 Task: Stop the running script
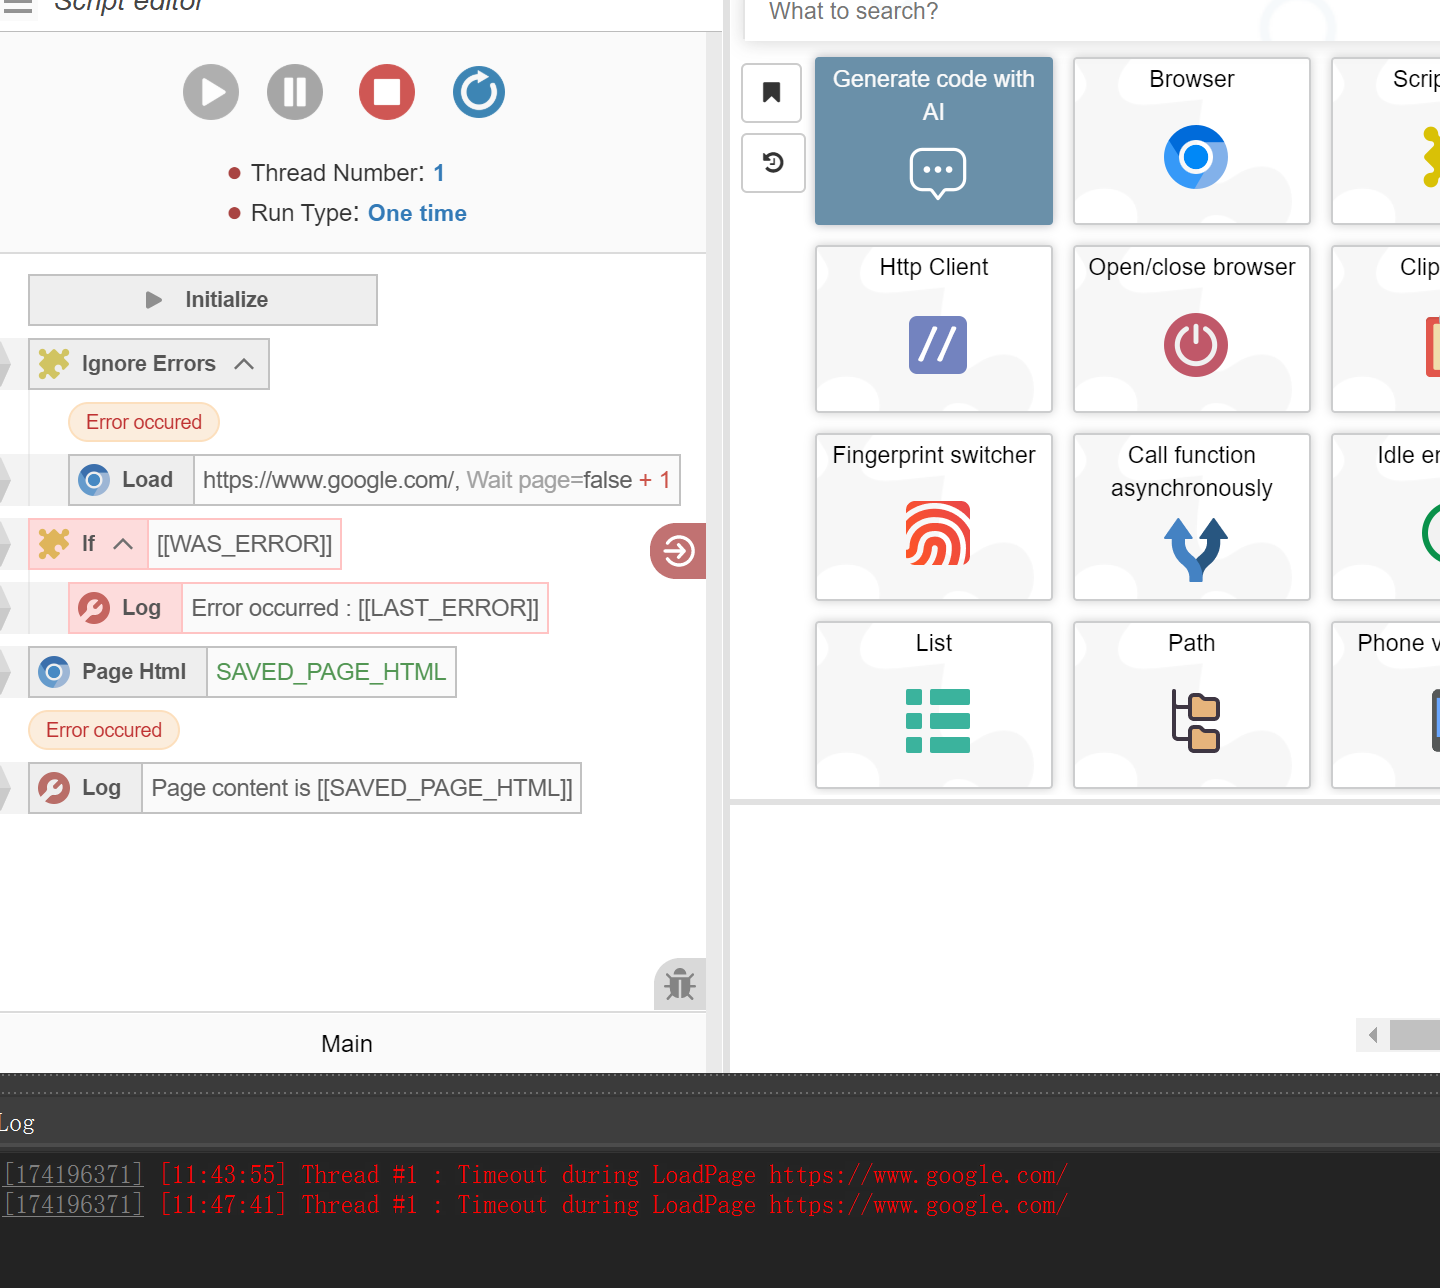pos(386,92)
